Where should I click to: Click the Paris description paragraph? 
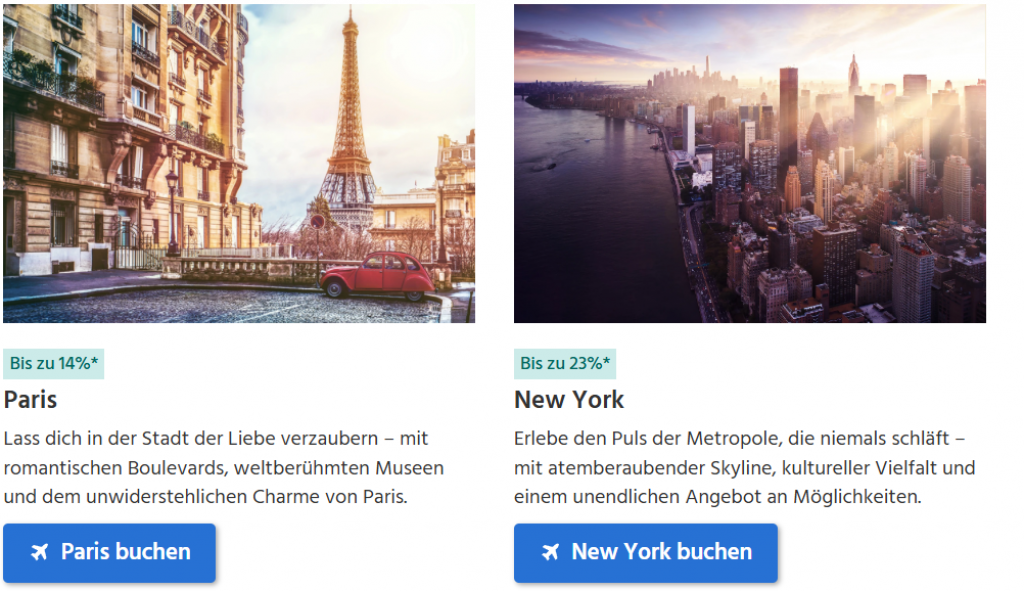[223, 468]
